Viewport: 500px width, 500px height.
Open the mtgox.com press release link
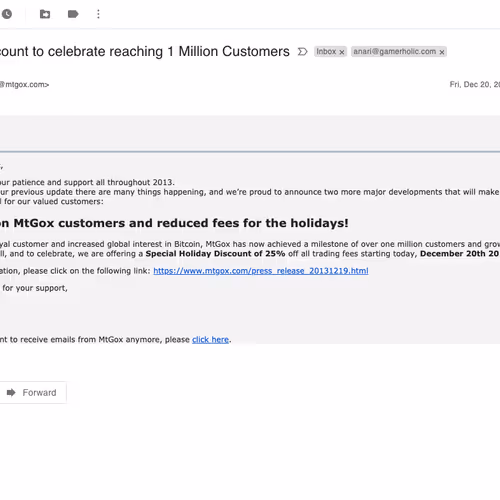click(261, 271)
